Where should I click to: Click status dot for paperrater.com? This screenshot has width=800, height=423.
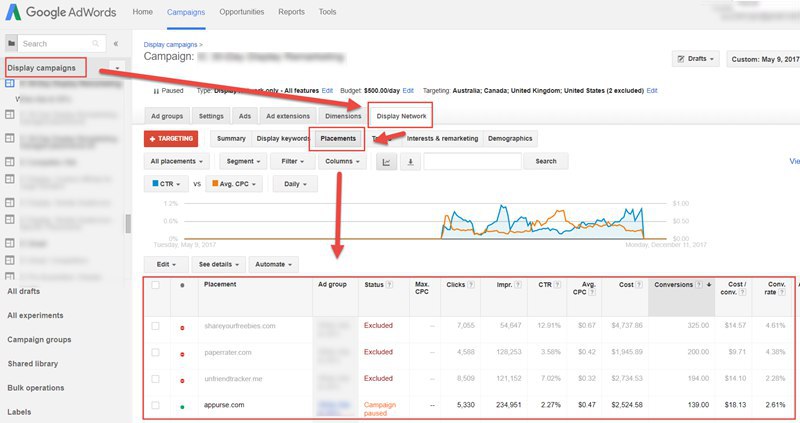(x=182, y=354)
